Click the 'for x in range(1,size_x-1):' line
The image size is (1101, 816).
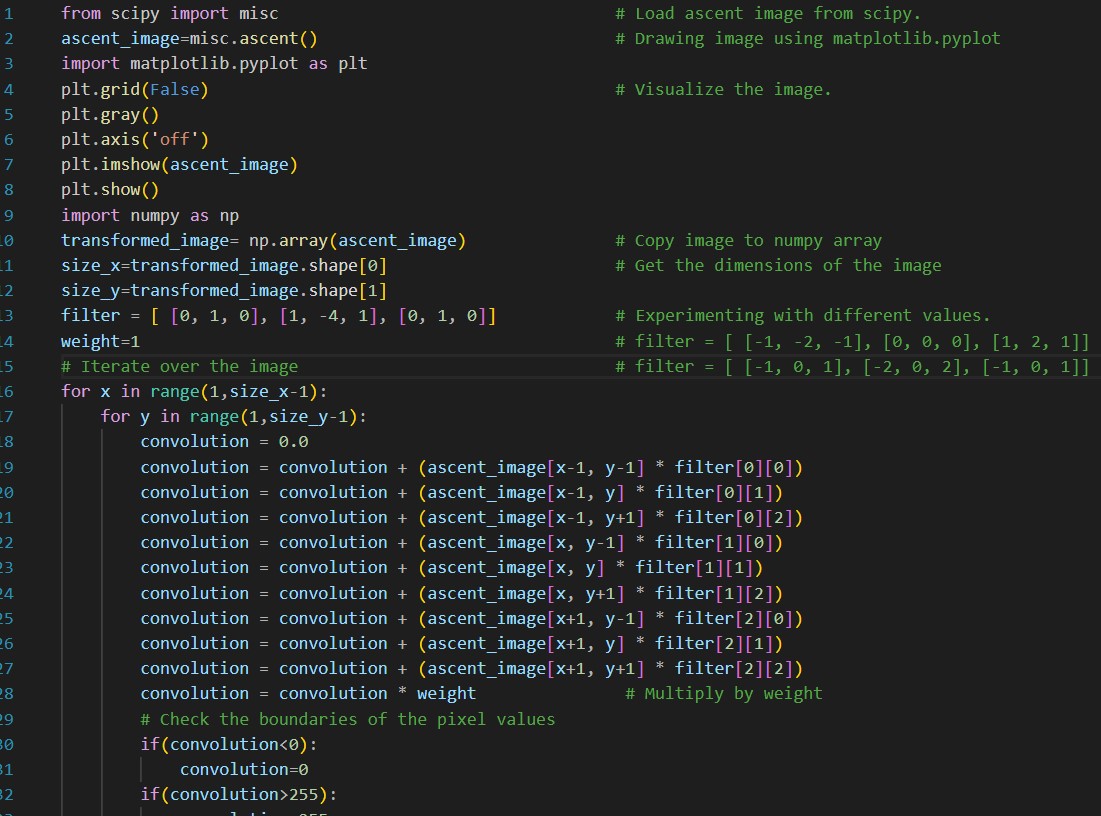click(194, 392)
